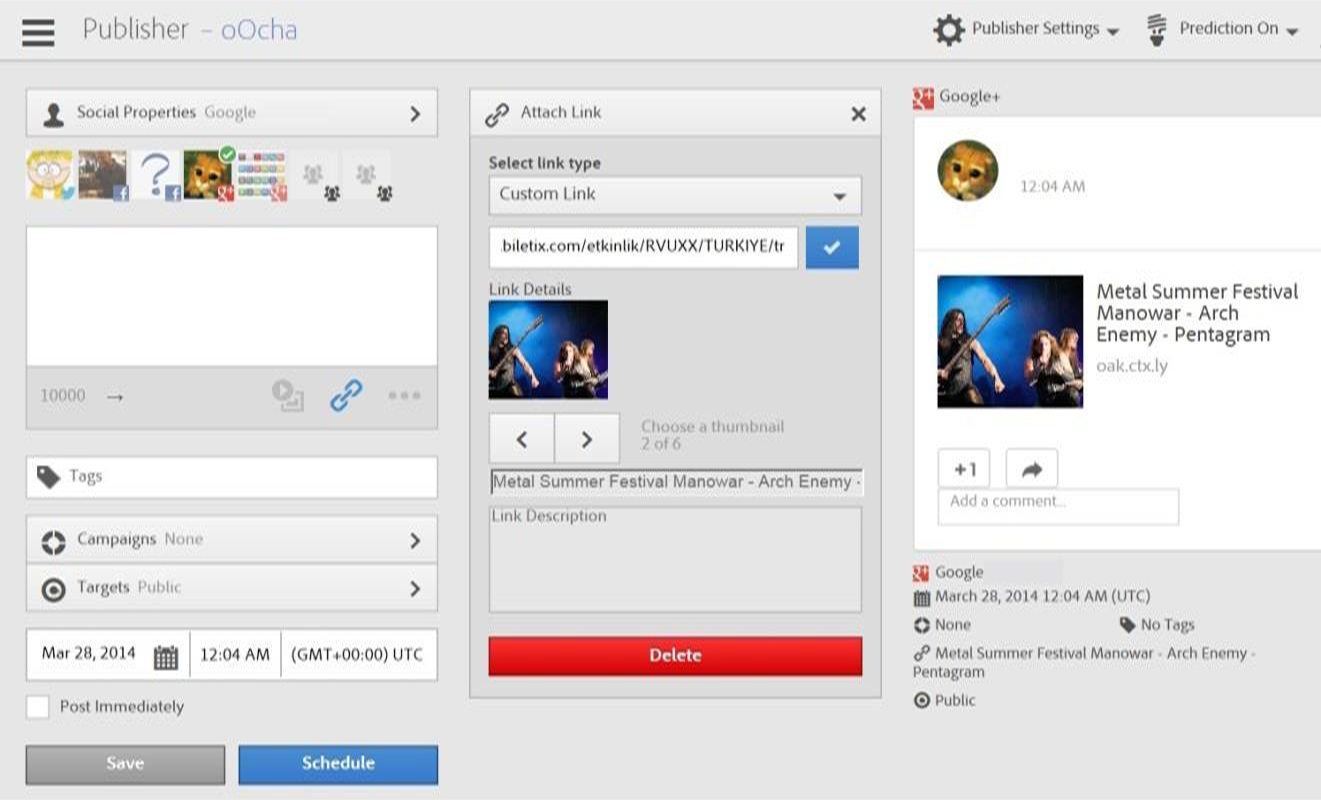1321x800 pixels.
Task: Click the +1 button in preview
Action: (964, 469)
